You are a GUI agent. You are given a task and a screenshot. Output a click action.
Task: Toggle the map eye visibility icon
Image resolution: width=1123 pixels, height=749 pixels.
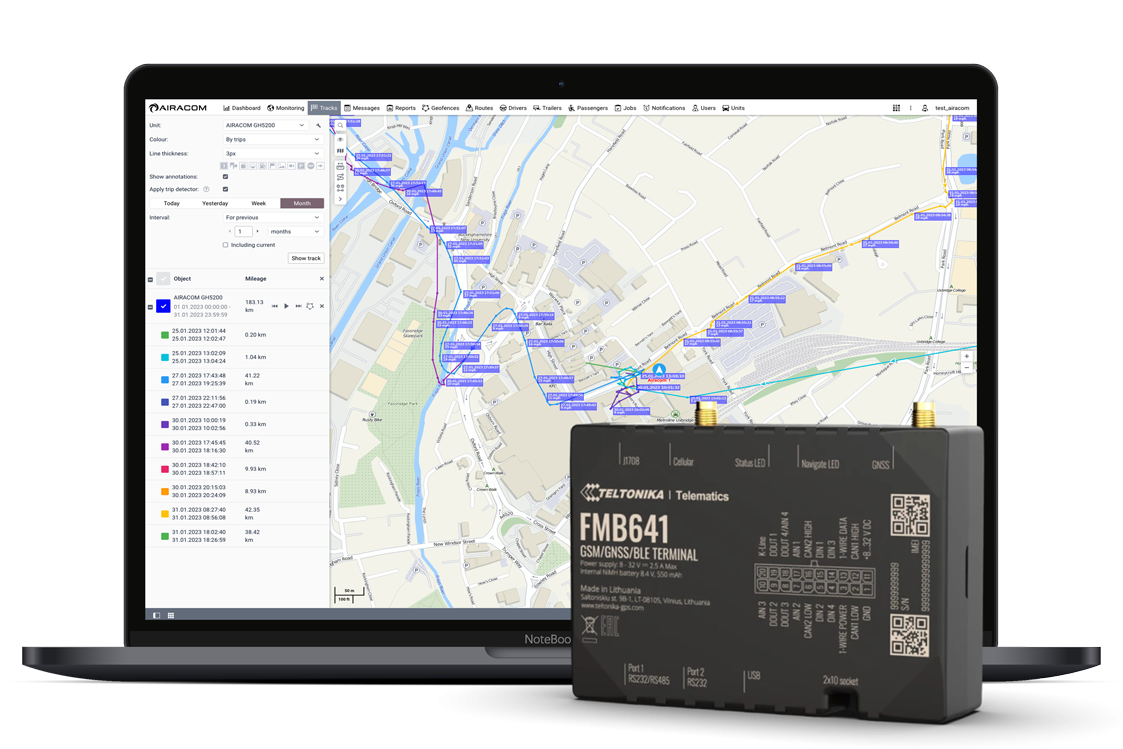(x=340, y=139)
